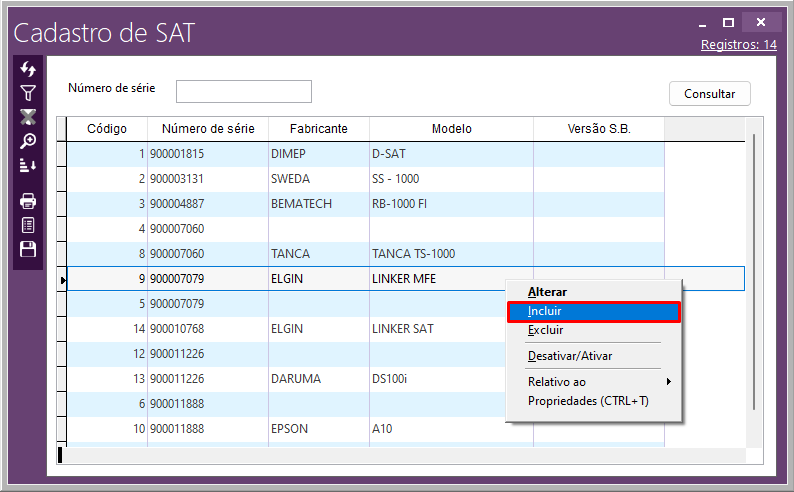Click the clear filter X icon
The height and width of the screenshot is (492, 794).
pos(28,117)
